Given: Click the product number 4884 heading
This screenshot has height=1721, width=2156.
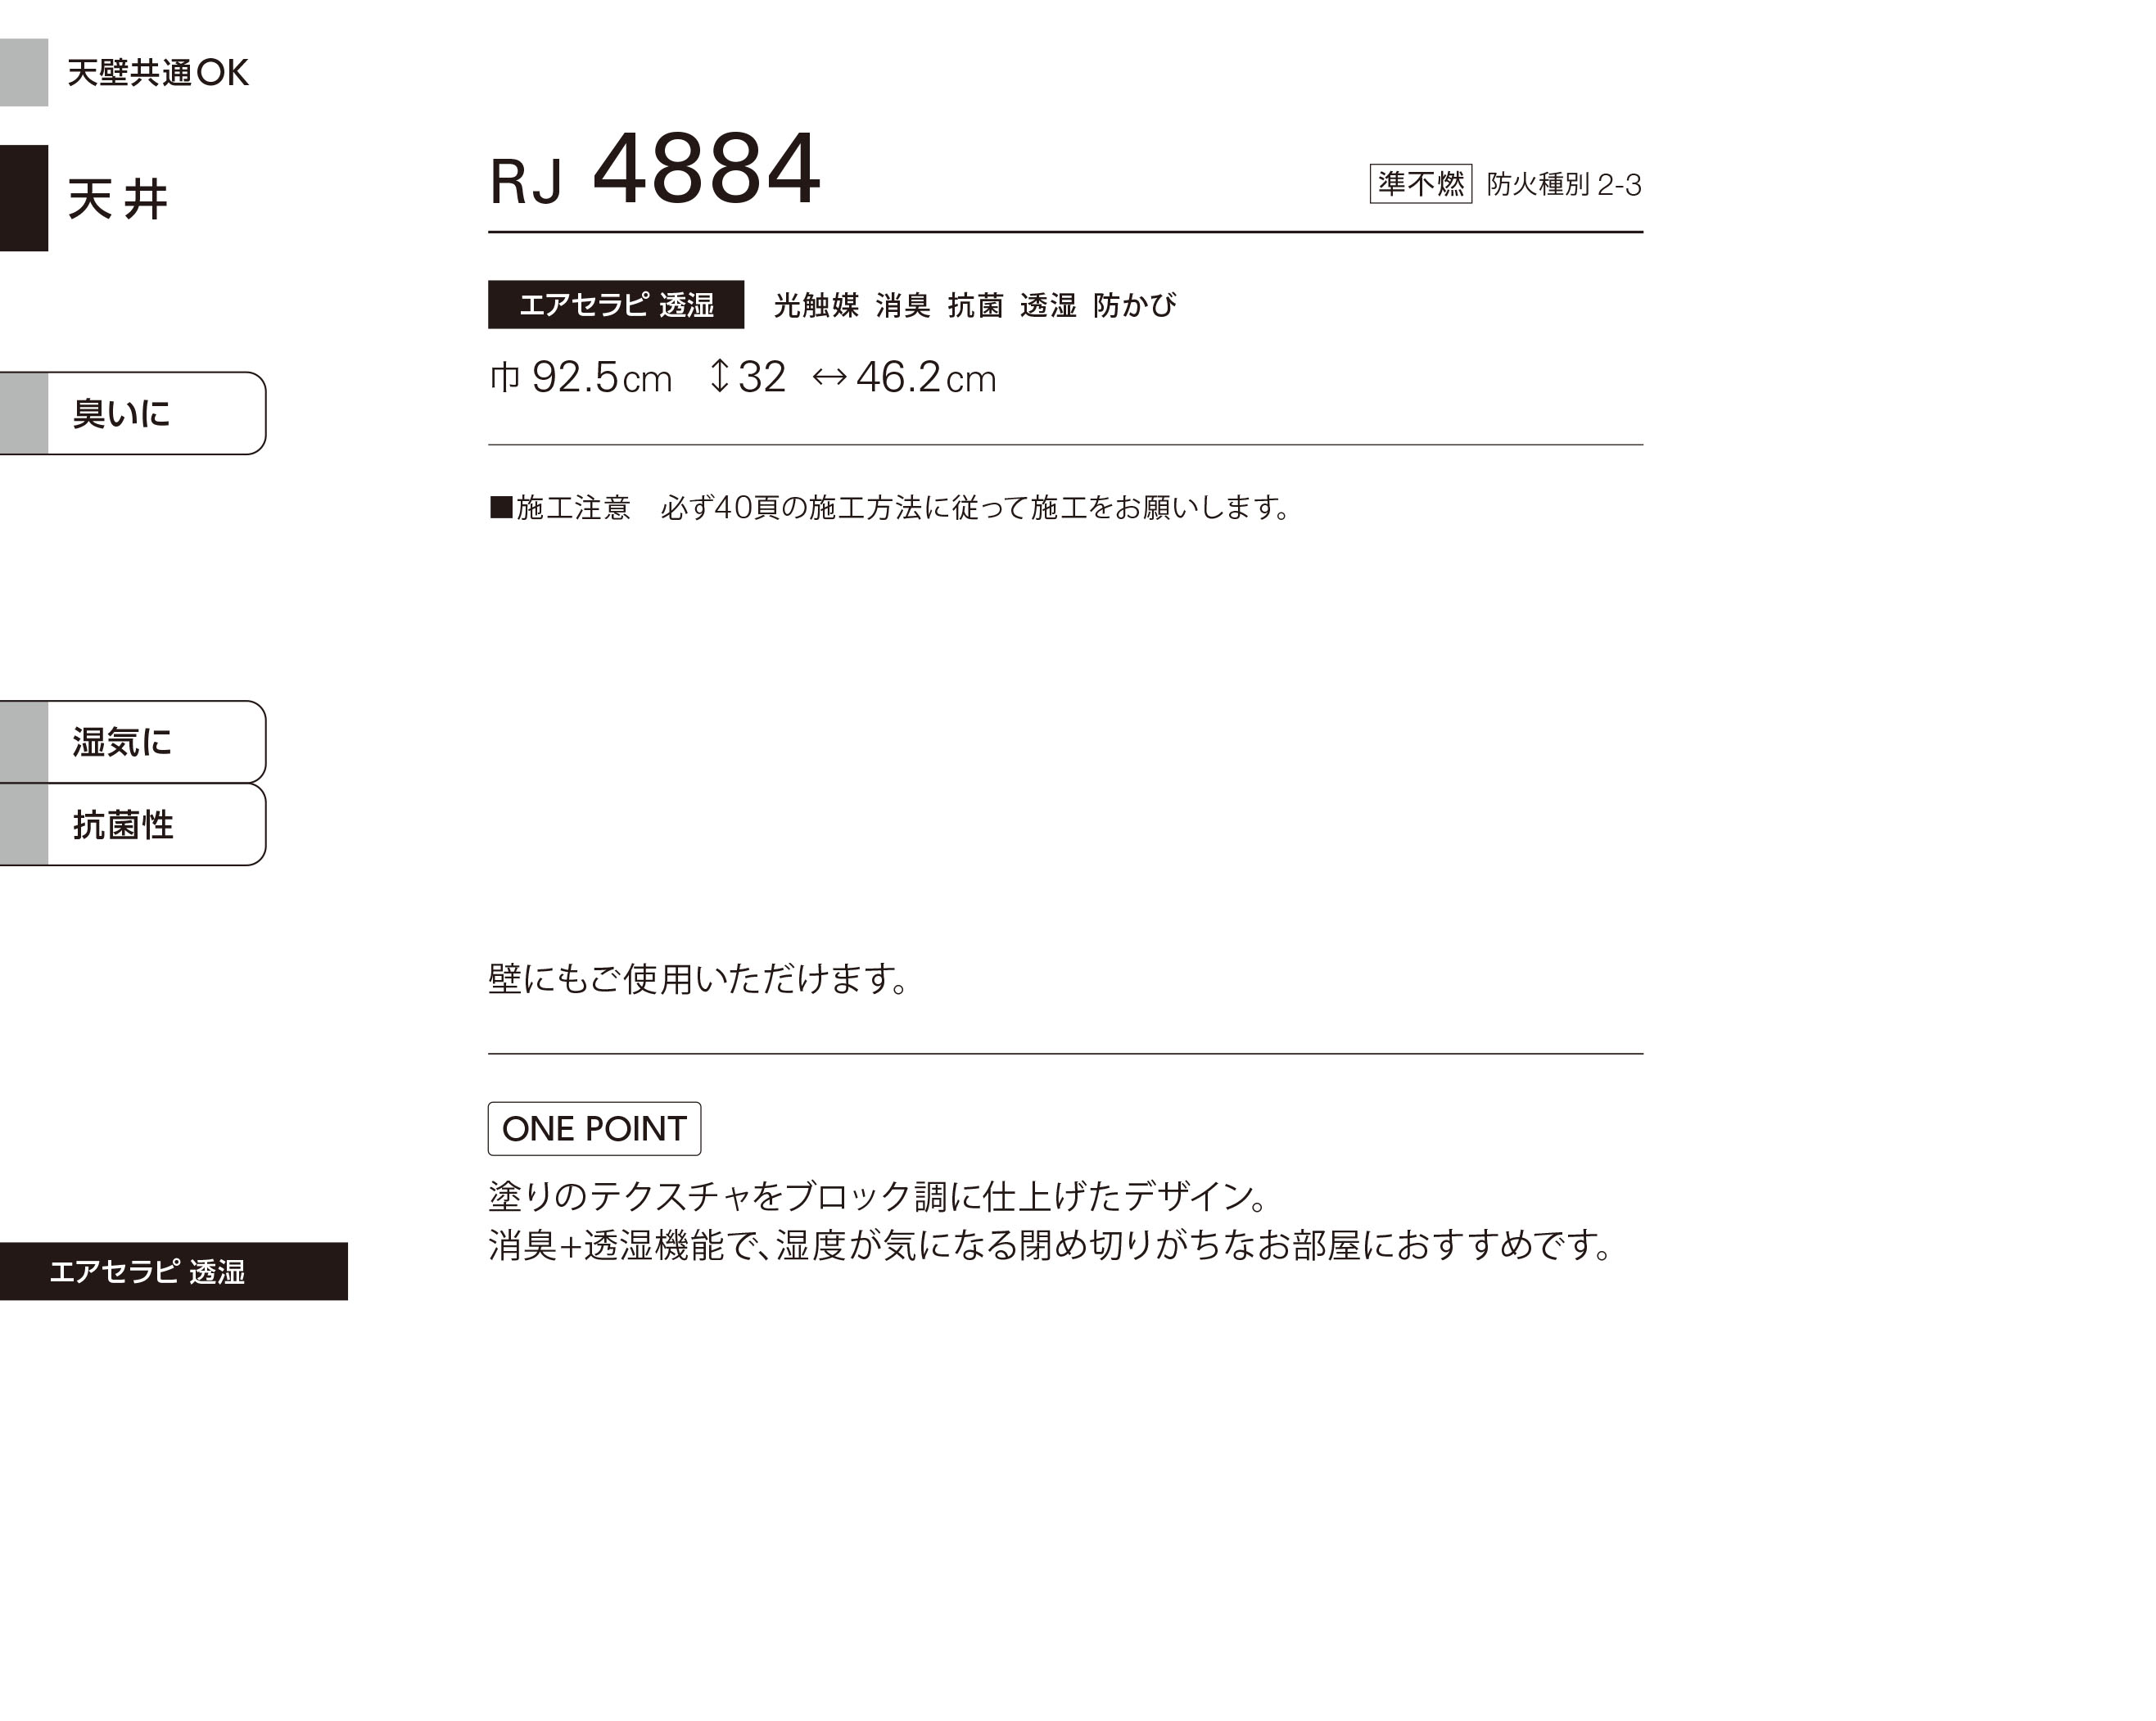Looking at the screenshot, I should (706, 170).
